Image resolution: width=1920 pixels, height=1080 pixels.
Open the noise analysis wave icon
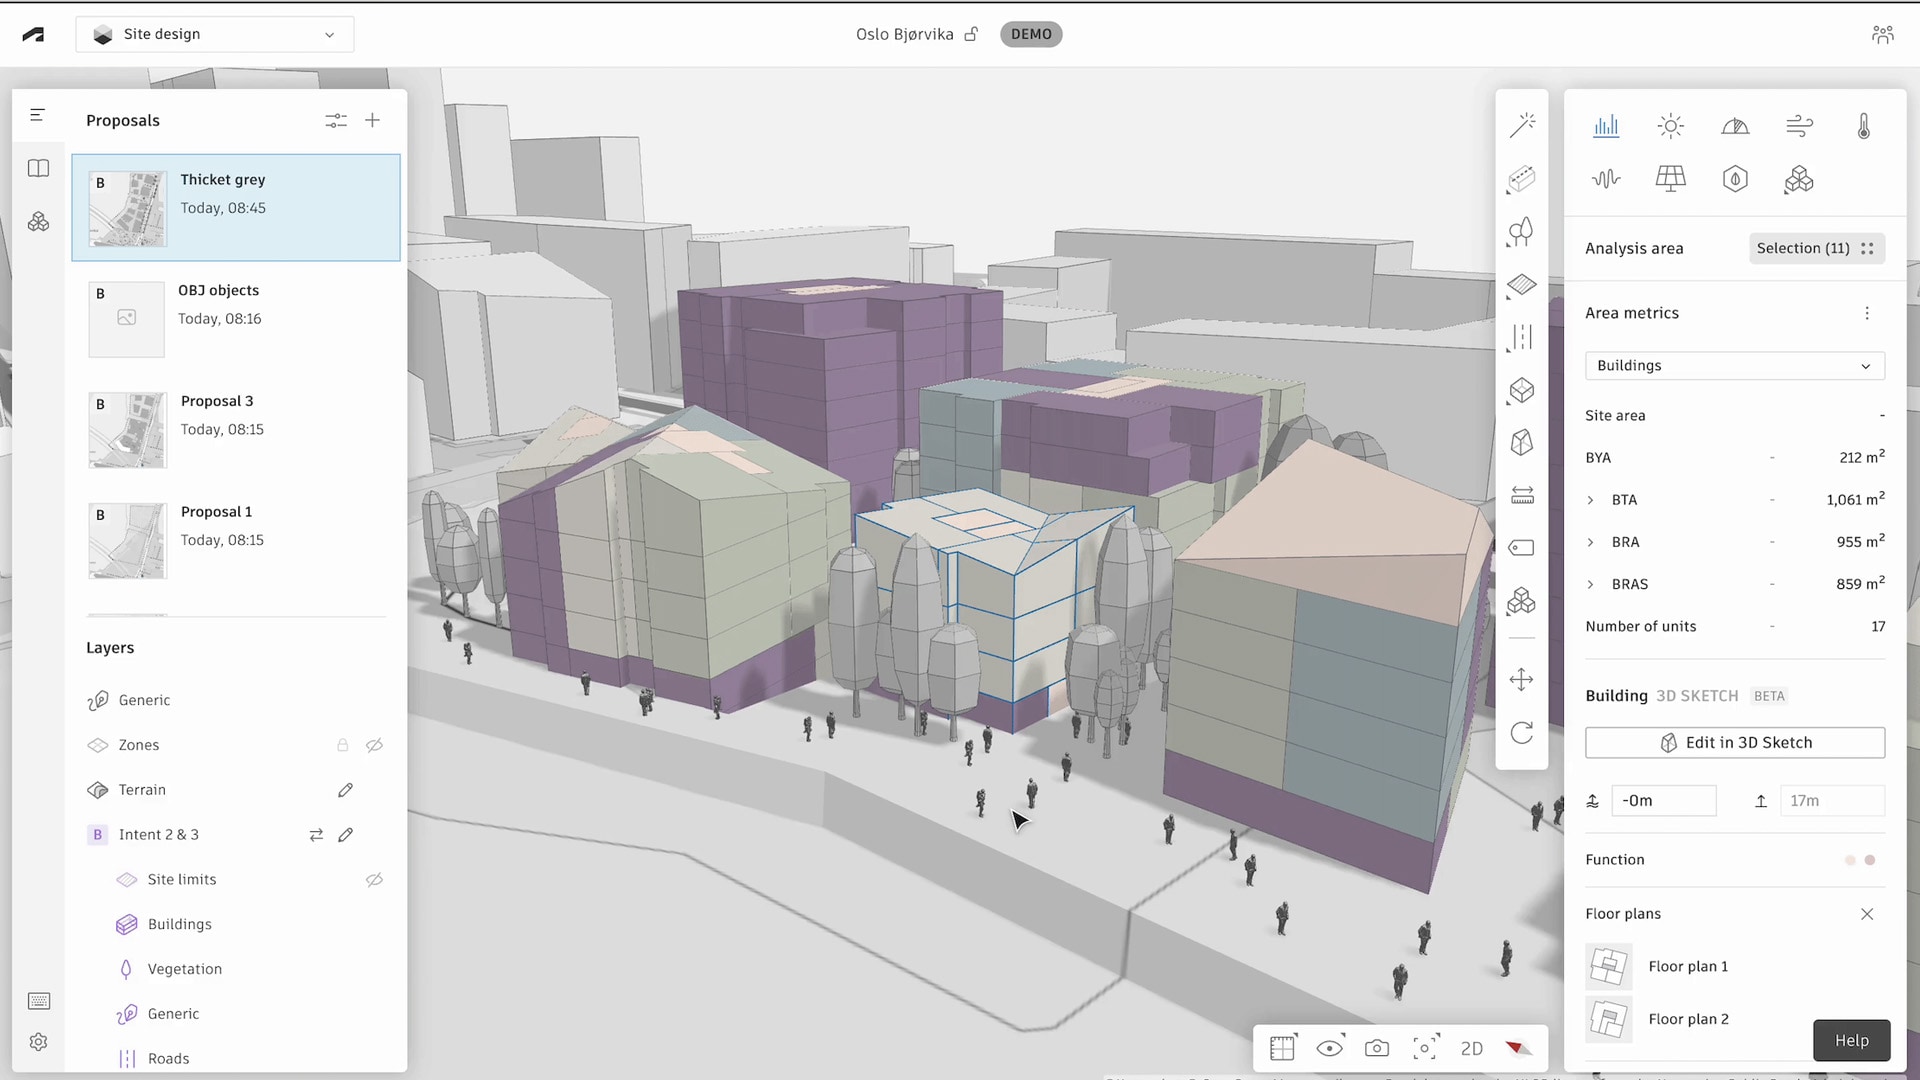tap(1607, 179)
